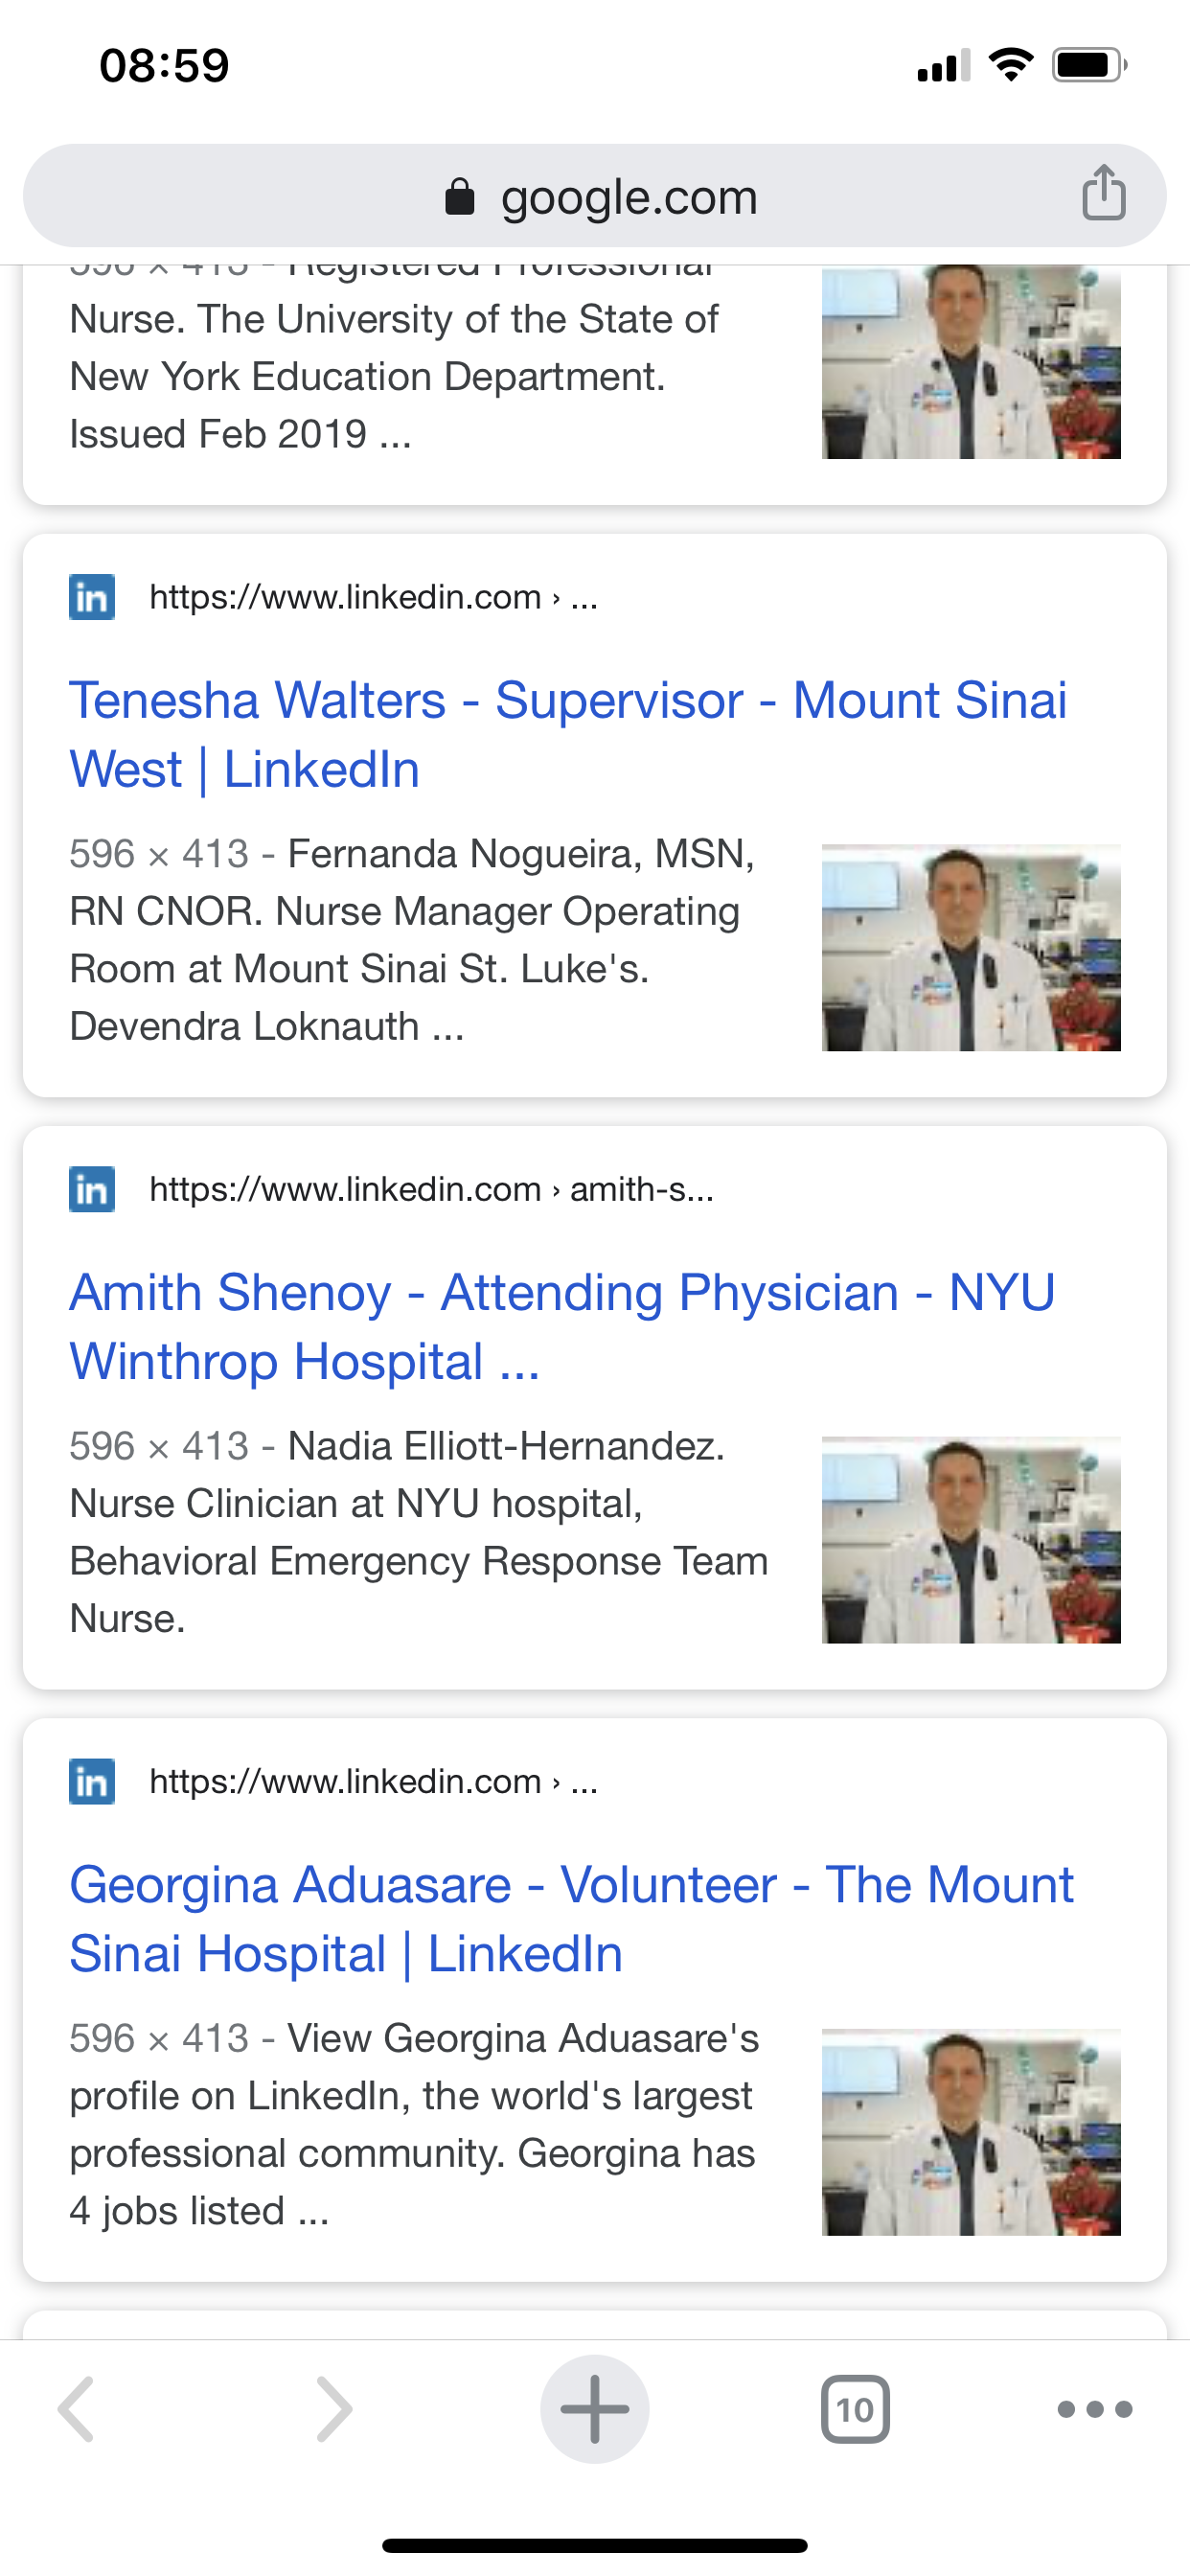Tap the lock icon beside google.com
Image resolution: width=1190 pixels, height=2576 pixels.
pos(459,197)
